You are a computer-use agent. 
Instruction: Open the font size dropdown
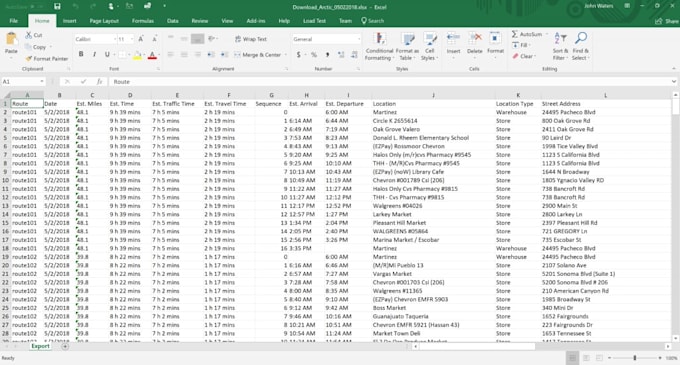(x=132, y=39)
